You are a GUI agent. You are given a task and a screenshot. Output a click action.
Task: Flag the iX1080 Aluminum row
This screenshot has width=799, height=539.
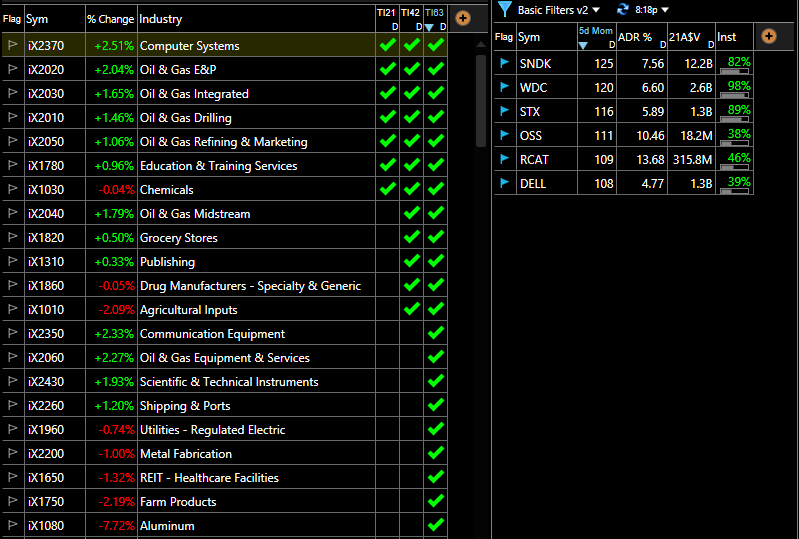(x=13, y=524)
